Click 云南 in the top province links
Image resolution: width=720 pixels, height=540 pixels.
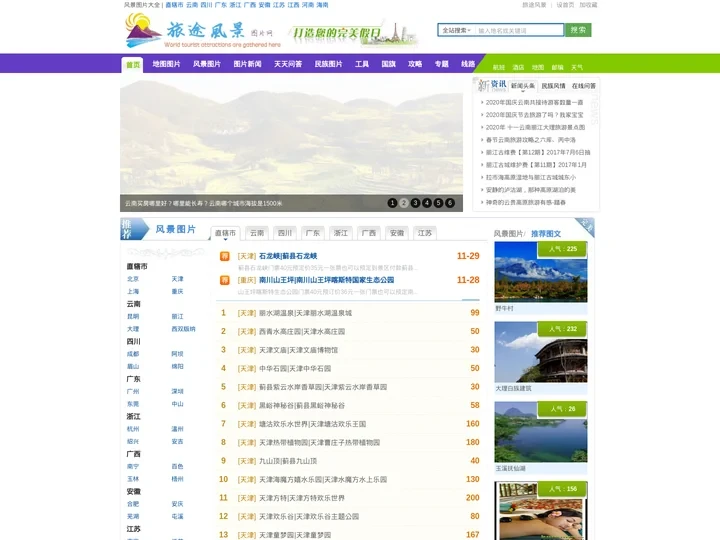coord(192,5)
